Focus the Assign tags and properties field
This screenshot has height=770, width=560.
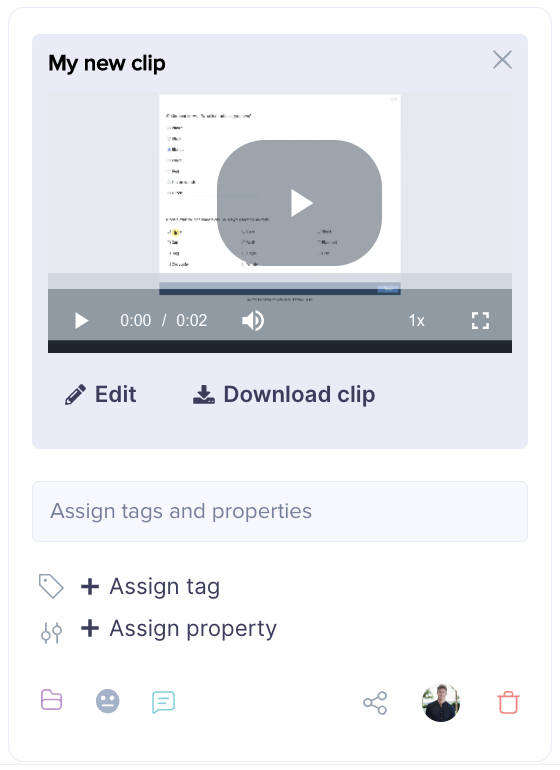[x=280, y=511]
